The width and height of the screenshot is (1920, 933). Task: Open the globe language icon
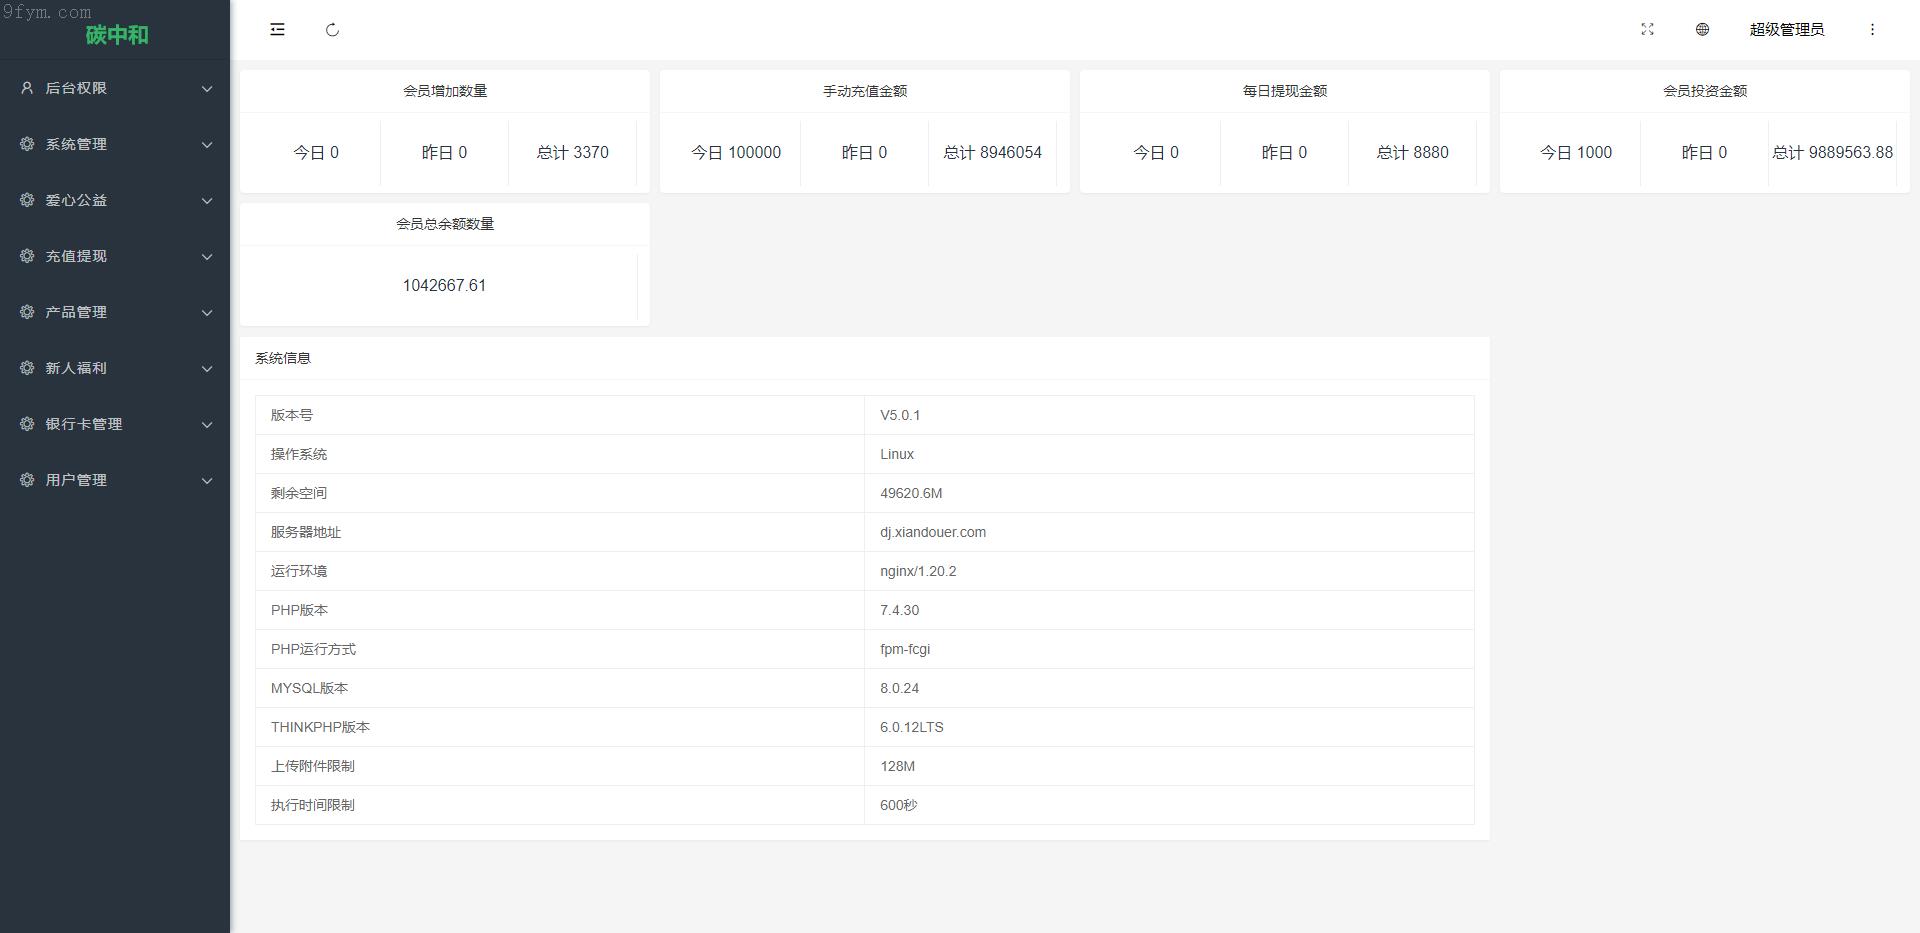[x=1702, y=30]
